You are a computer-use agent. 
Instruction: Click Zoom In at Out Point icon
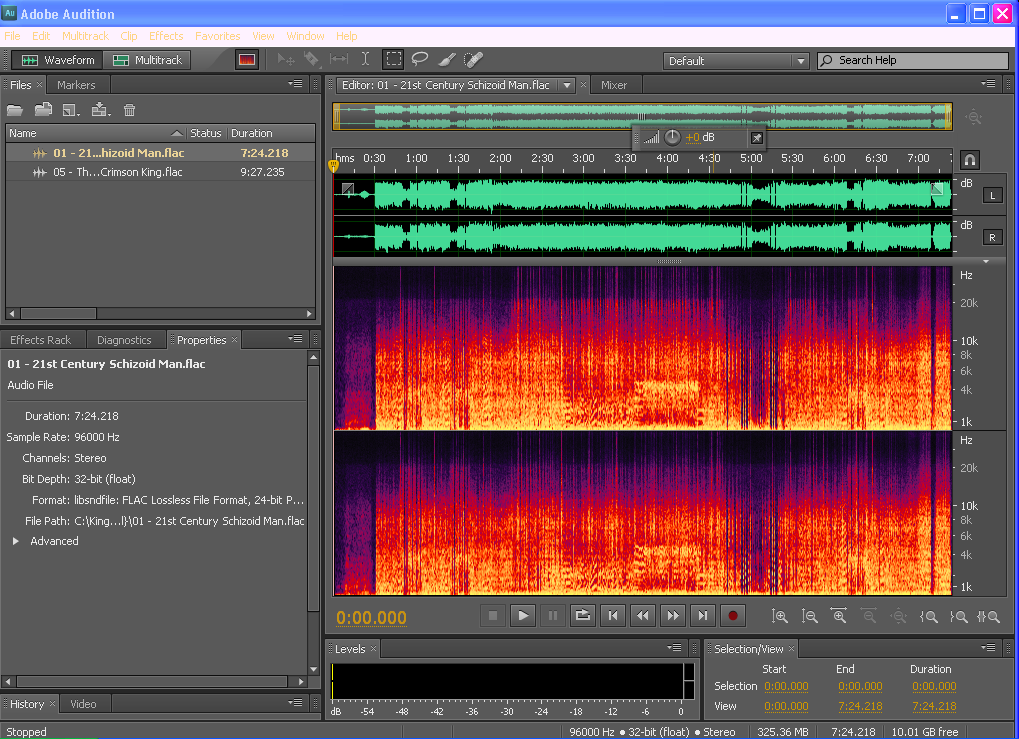[959, 616]
